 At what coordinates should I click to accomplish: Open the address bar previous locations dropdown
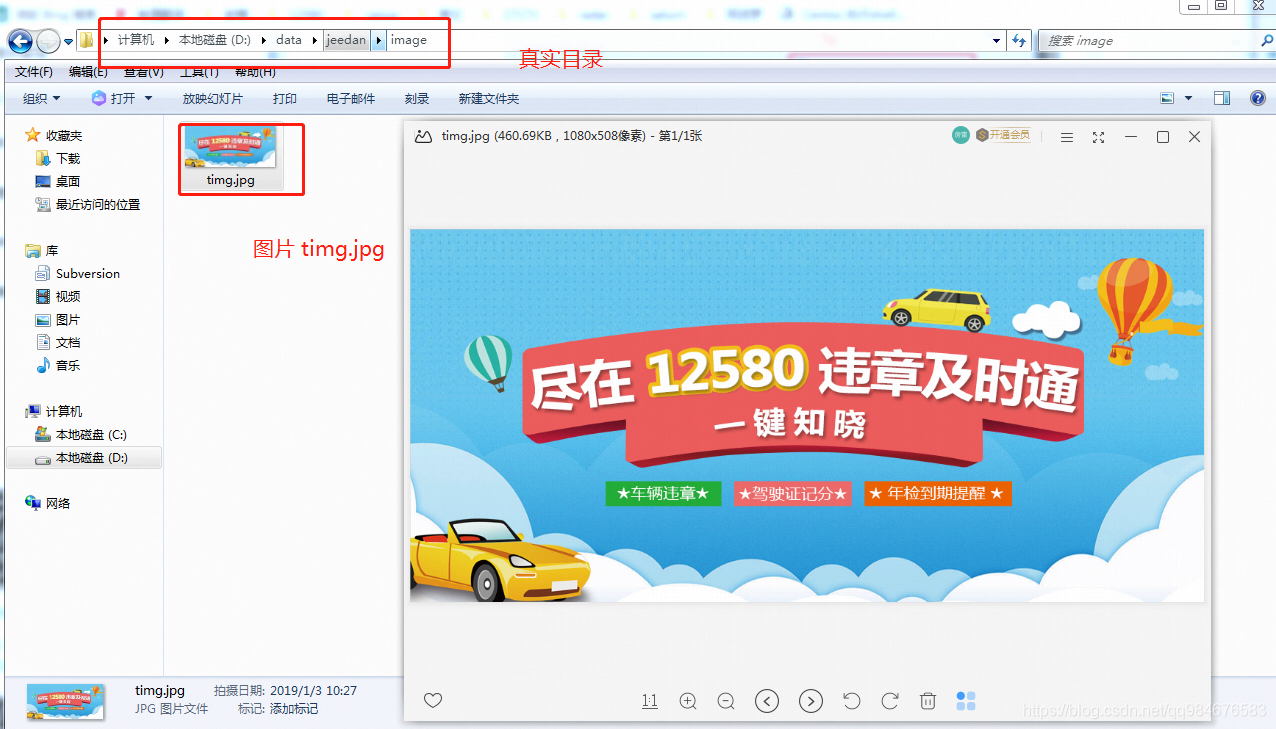coord(996,41)
